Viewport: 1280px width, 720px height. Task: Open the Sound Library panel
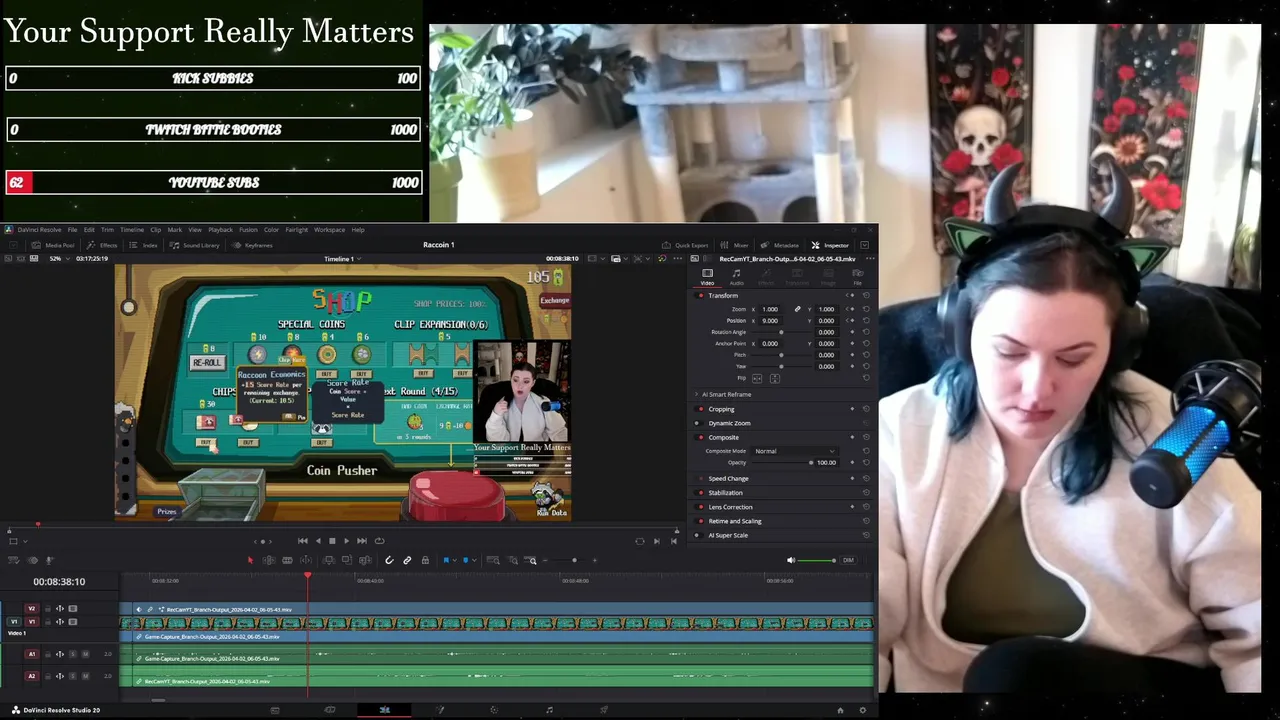click(x=195, y=245)
